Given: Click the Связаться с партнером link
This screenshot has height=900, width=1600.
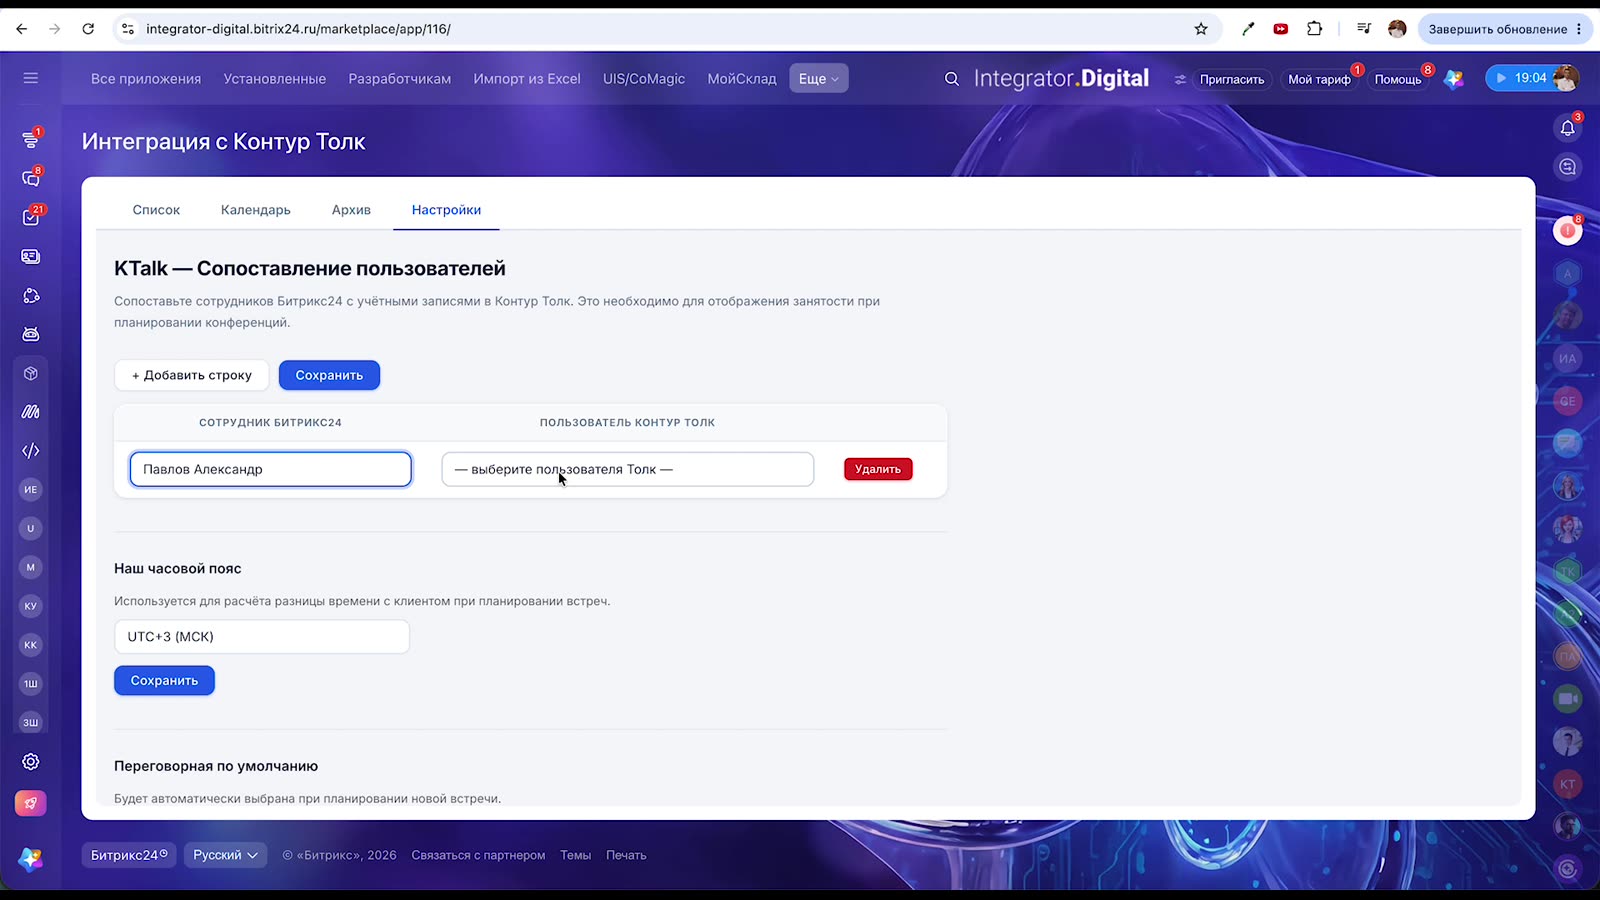Looking at the screenshot, I should [478, 855].
